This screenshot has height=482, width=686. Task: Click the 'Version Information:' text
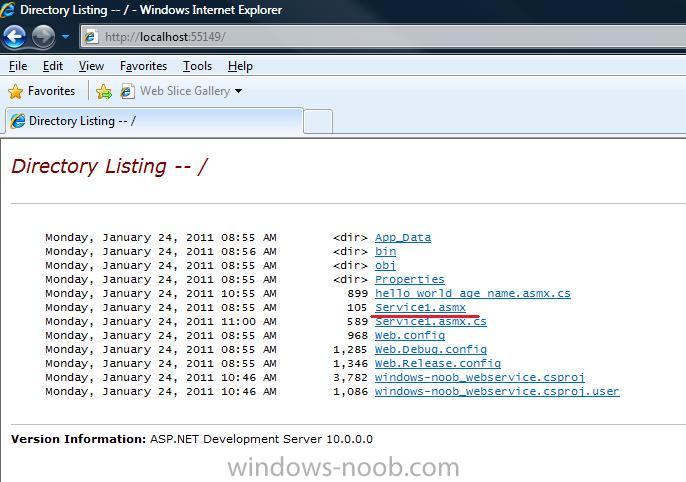click(x=78, y=439)
